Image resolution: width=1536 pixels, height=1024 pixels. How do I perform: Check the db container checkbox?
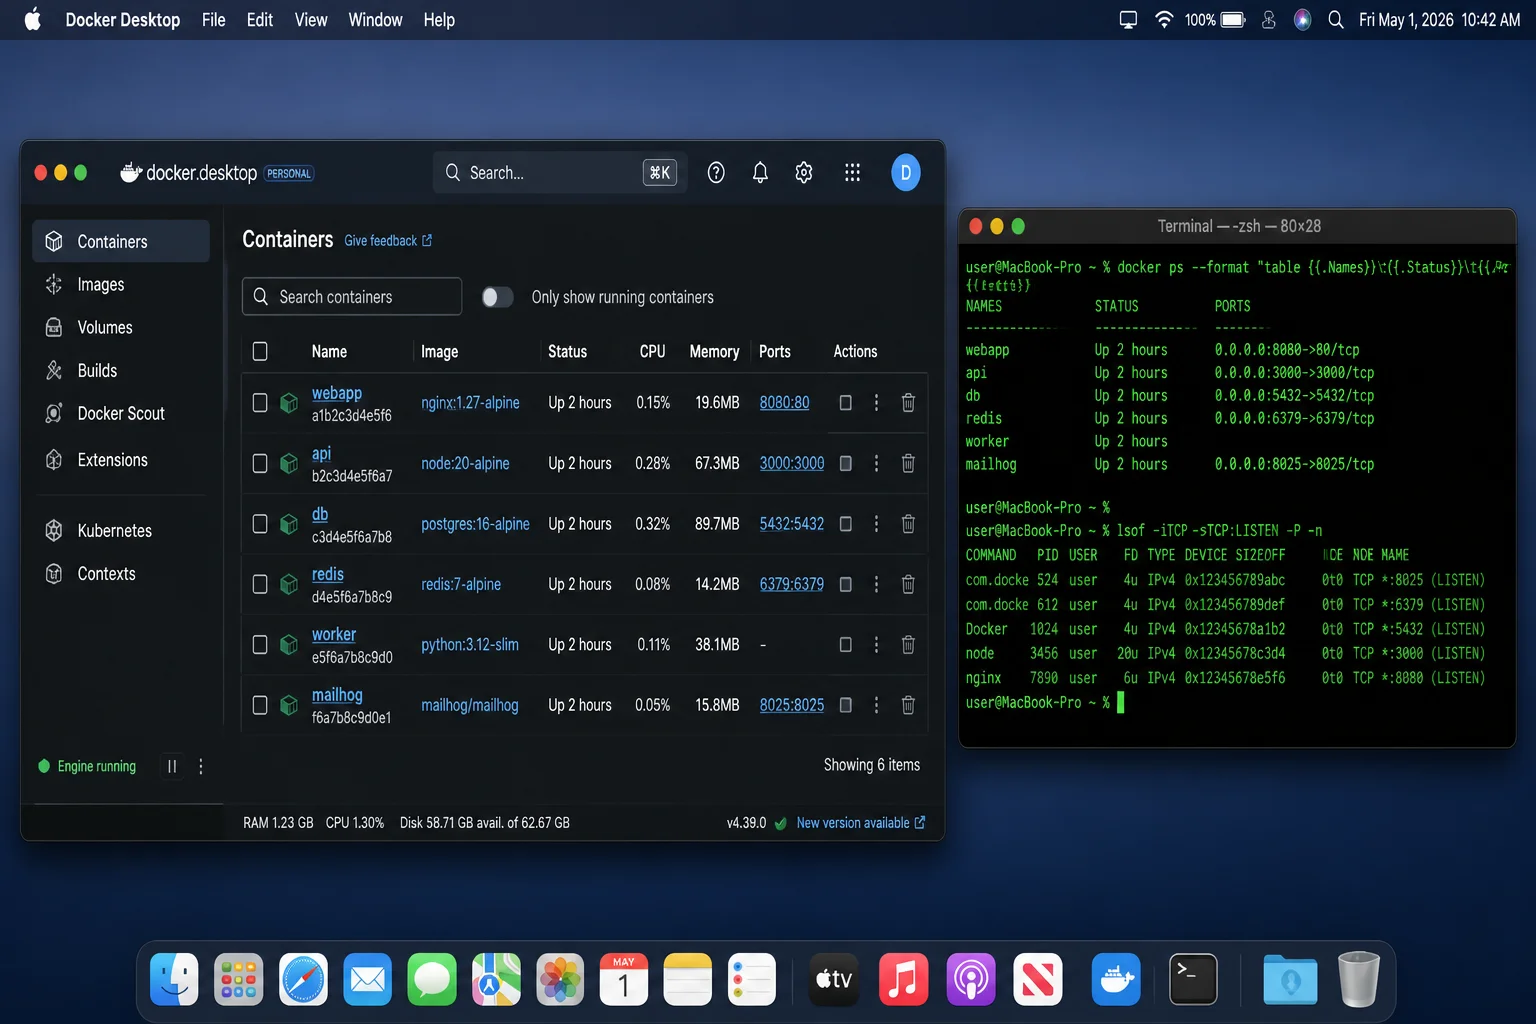(260, 524)
